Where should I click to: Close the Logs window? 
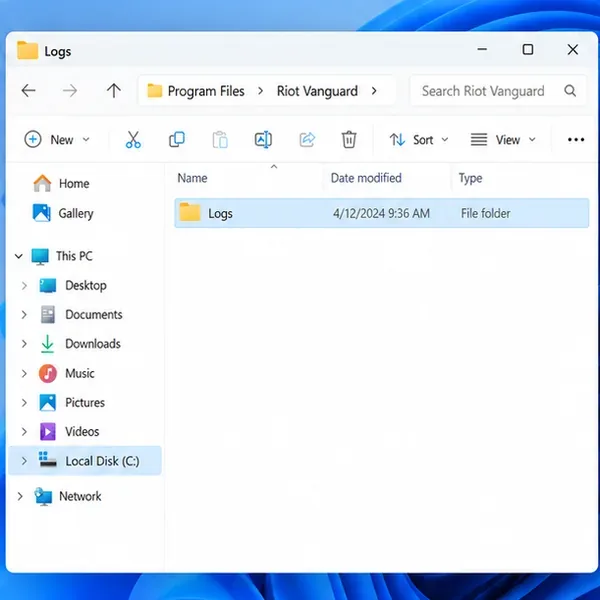click(x=572, y=49)
